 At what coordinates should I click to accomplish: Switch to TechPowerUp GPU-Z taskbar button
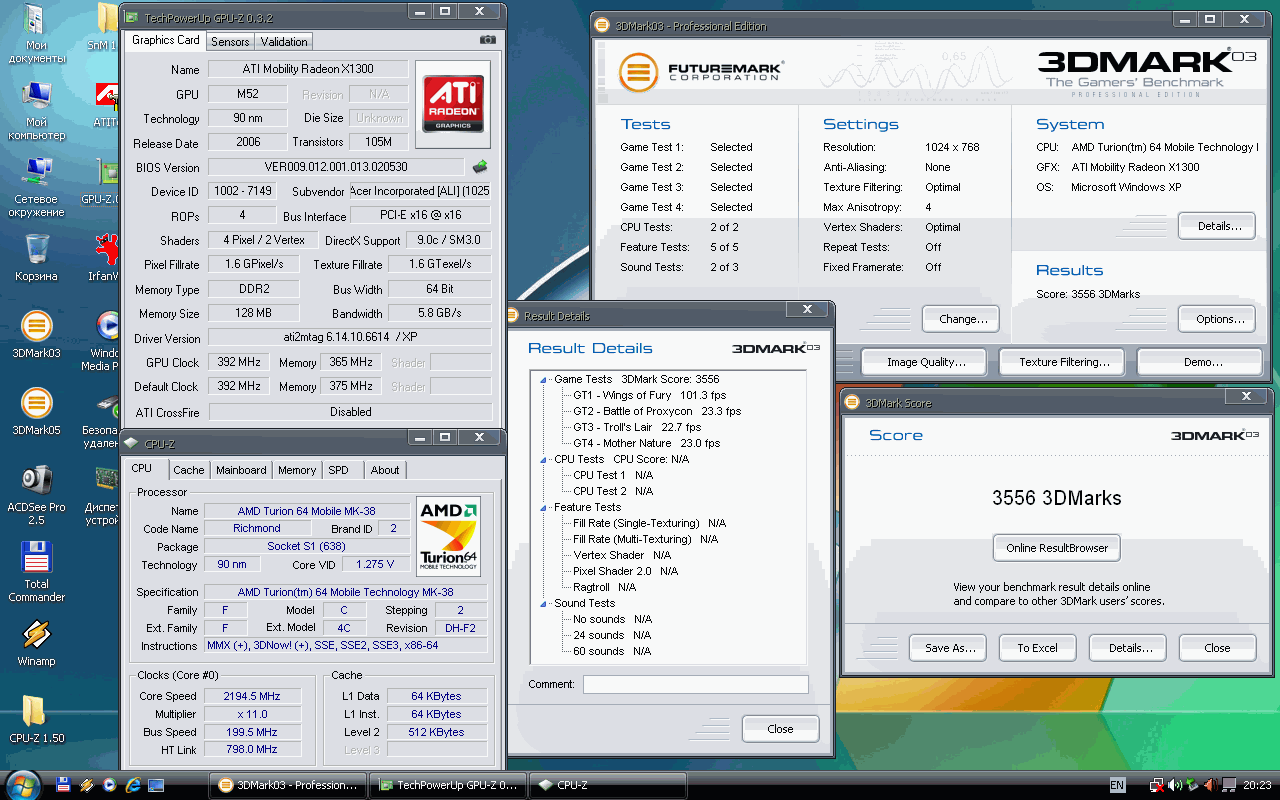pyautogui.click(x=447, y=785)
